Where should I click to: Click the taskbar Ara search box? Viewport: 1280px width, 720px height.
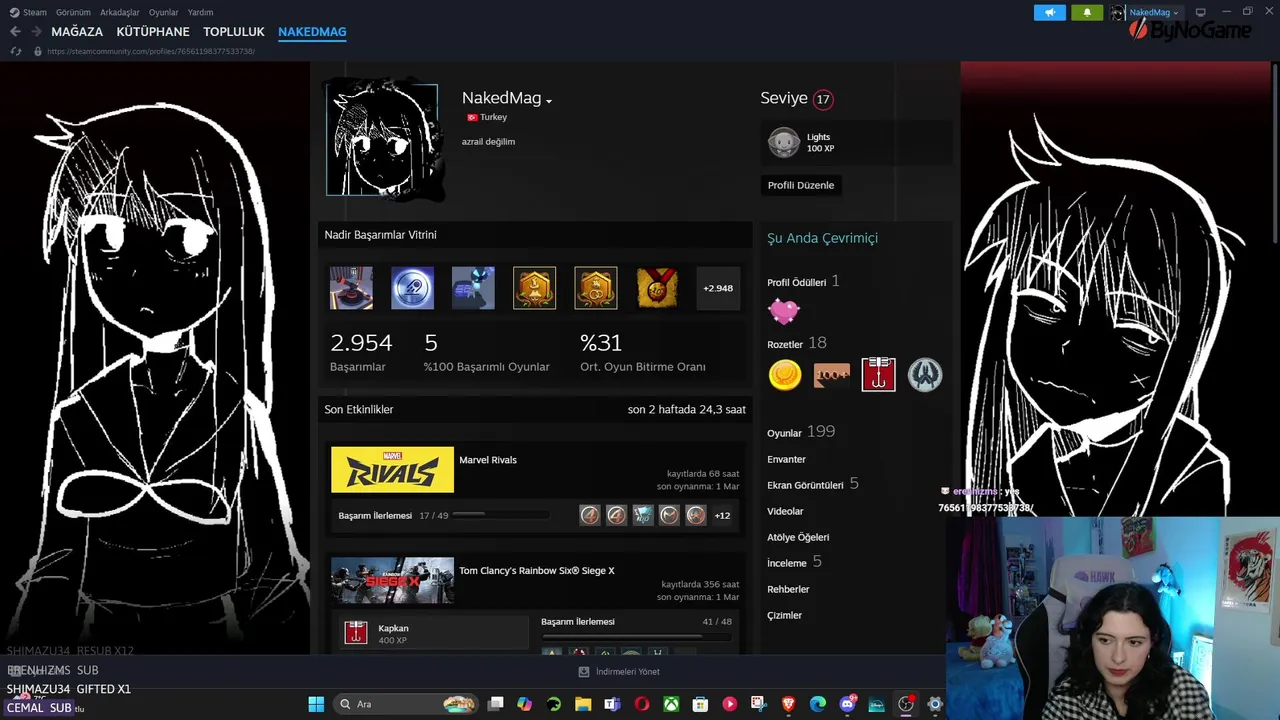click(405, 704)
